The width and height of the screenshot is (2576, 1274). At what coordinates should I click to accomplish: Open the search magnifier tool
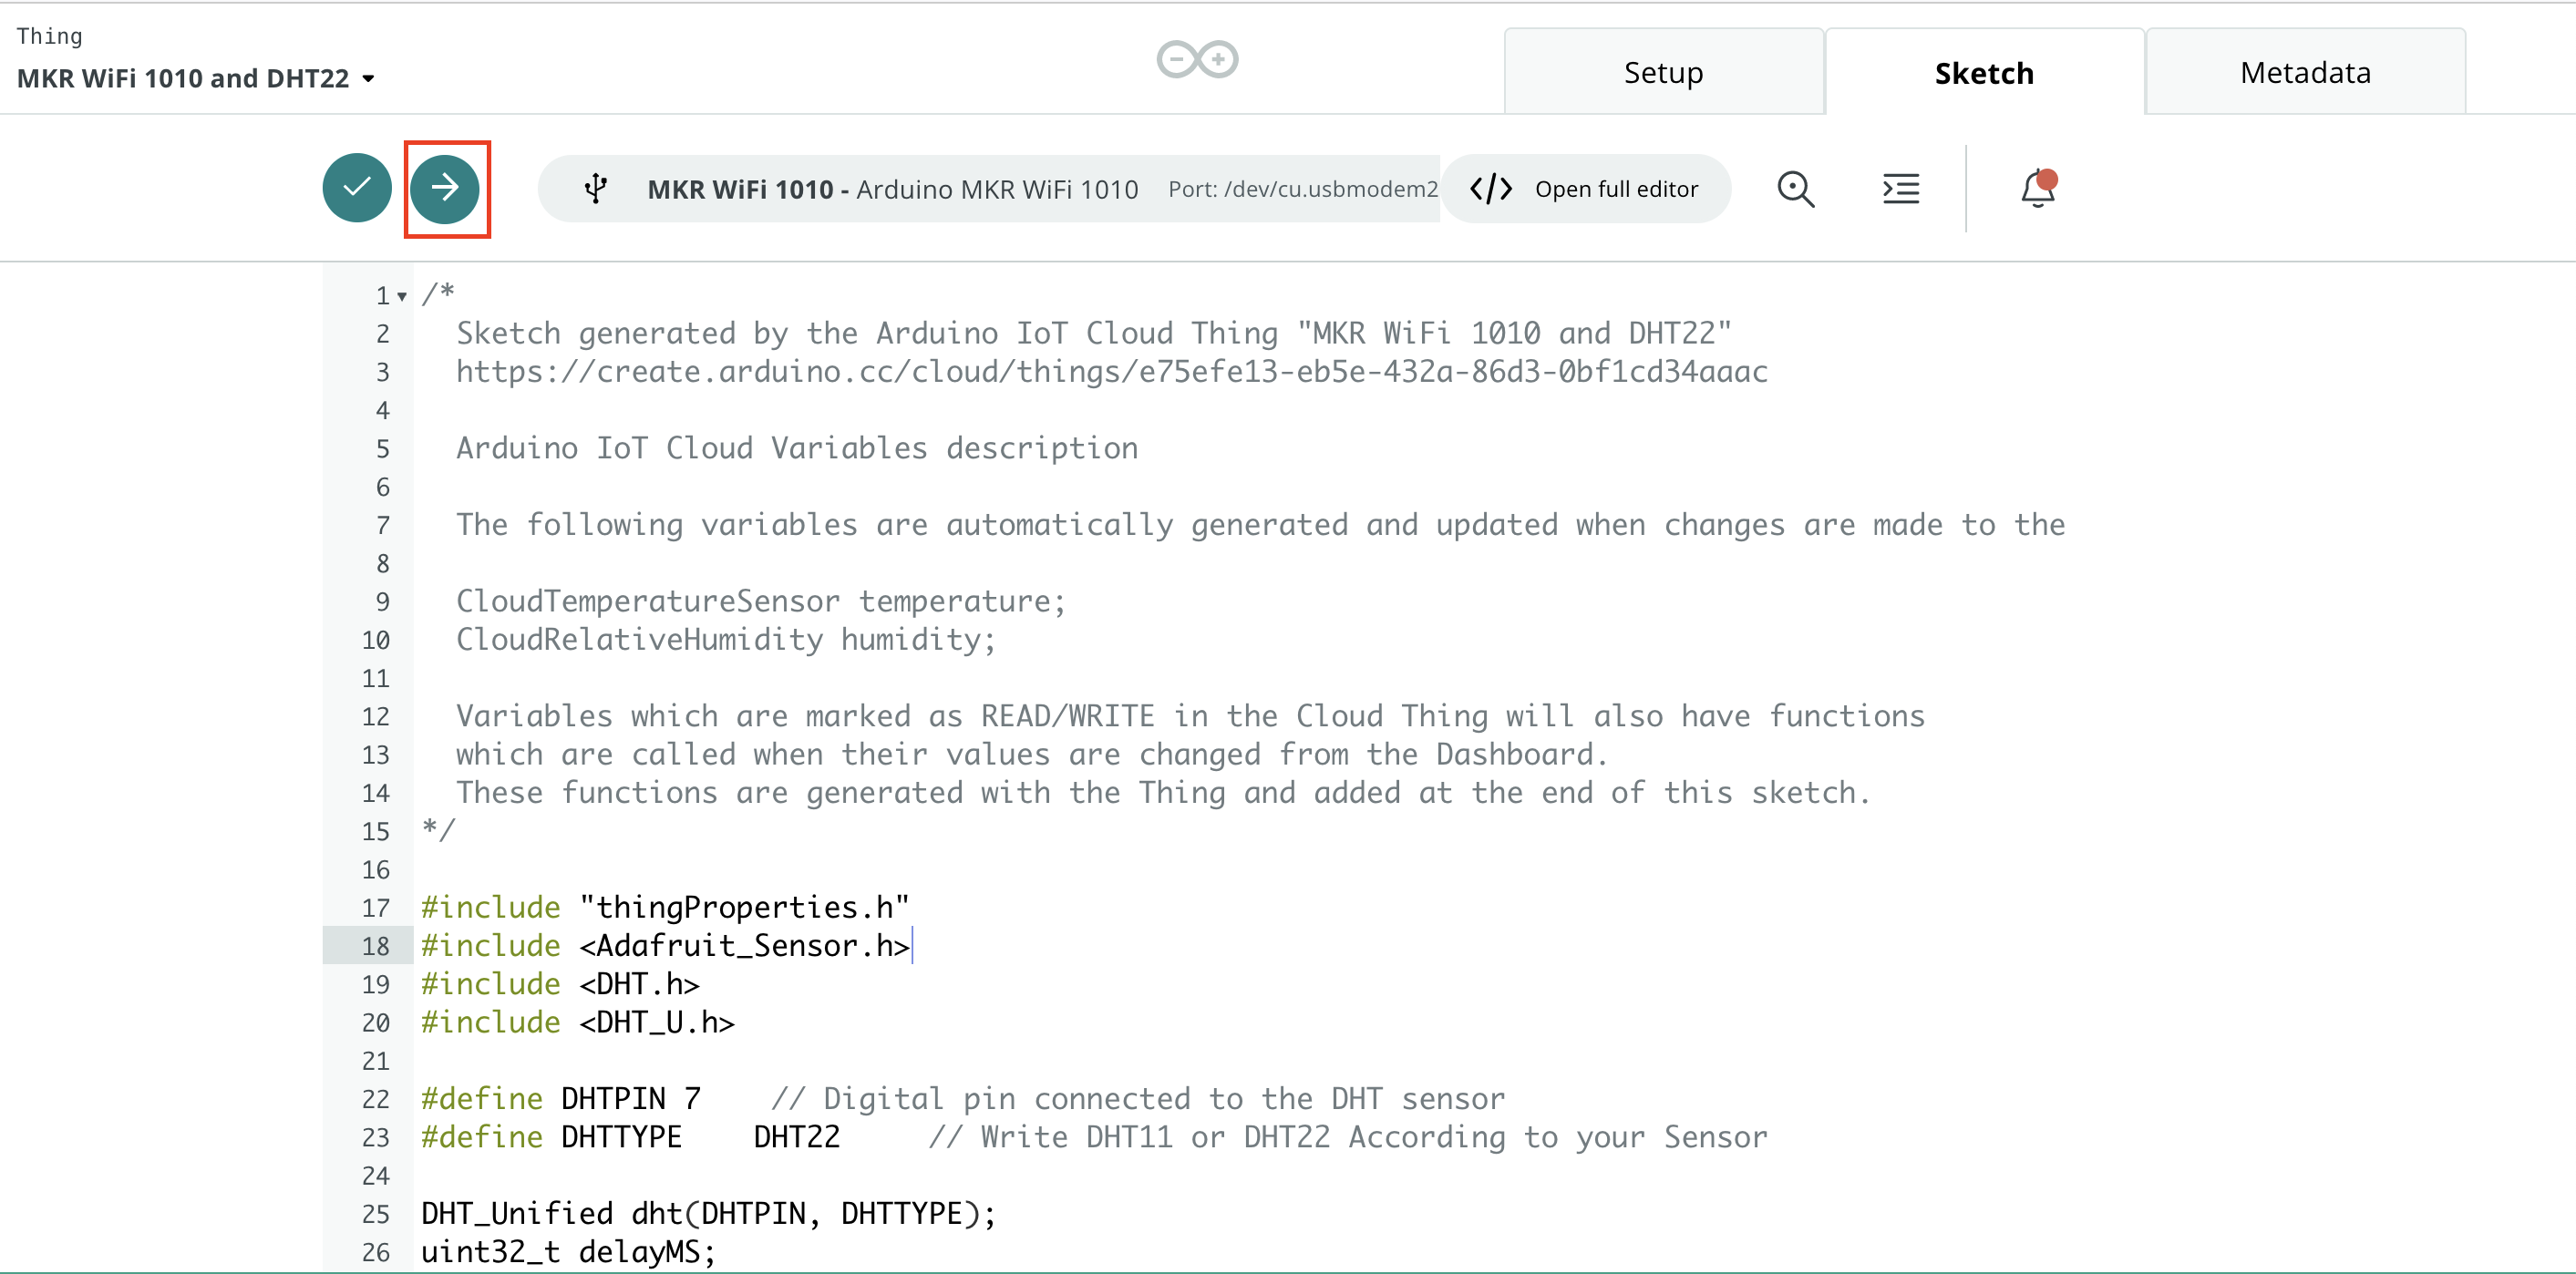click(1795, 188)
